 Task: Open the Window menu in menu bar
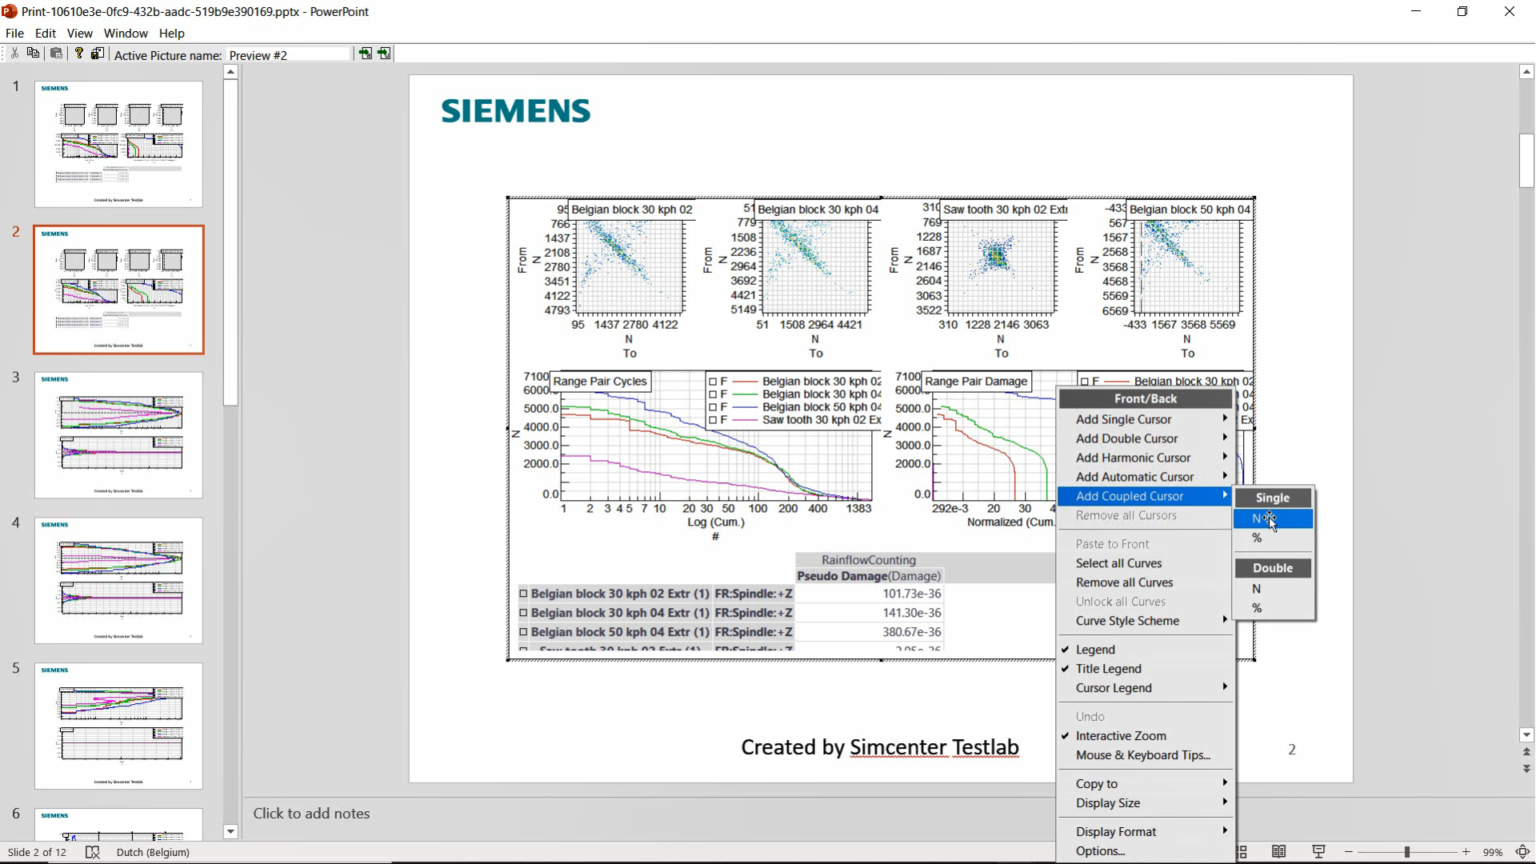coord(125,33)
